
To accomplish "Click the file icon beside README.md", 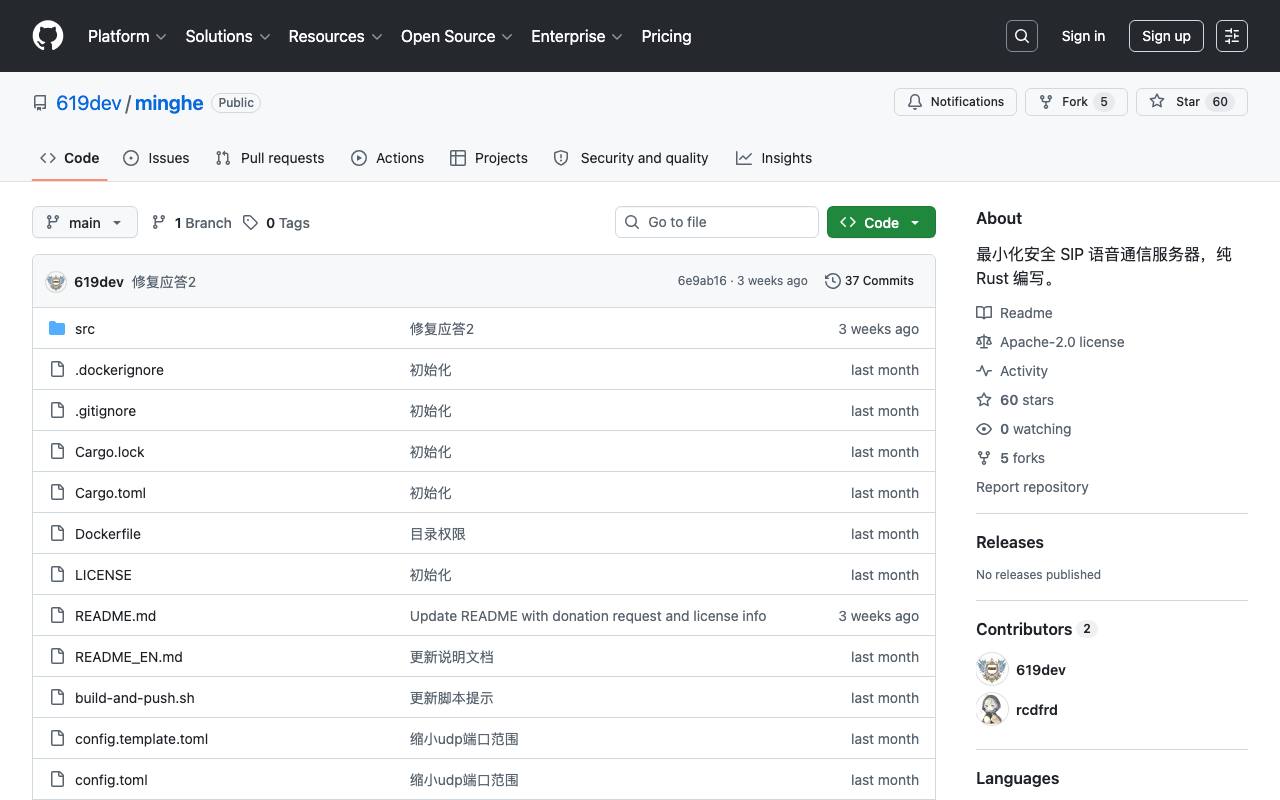I will point(57,616).
